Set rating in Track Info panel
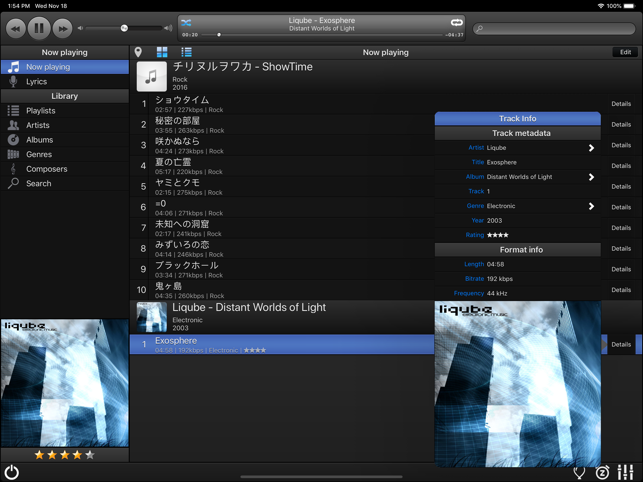The height and width of the screenshot is (482, 643). (497, 235)
